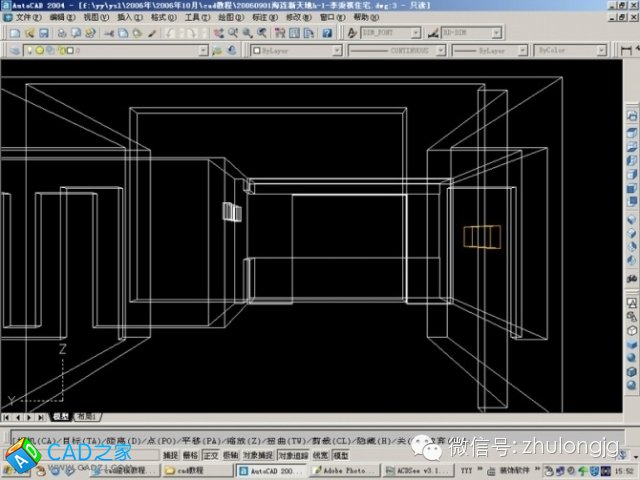Switch to Adobe Photo taskbar button
This screenshot has height=480, width=640.
click(x=328, y=470)
